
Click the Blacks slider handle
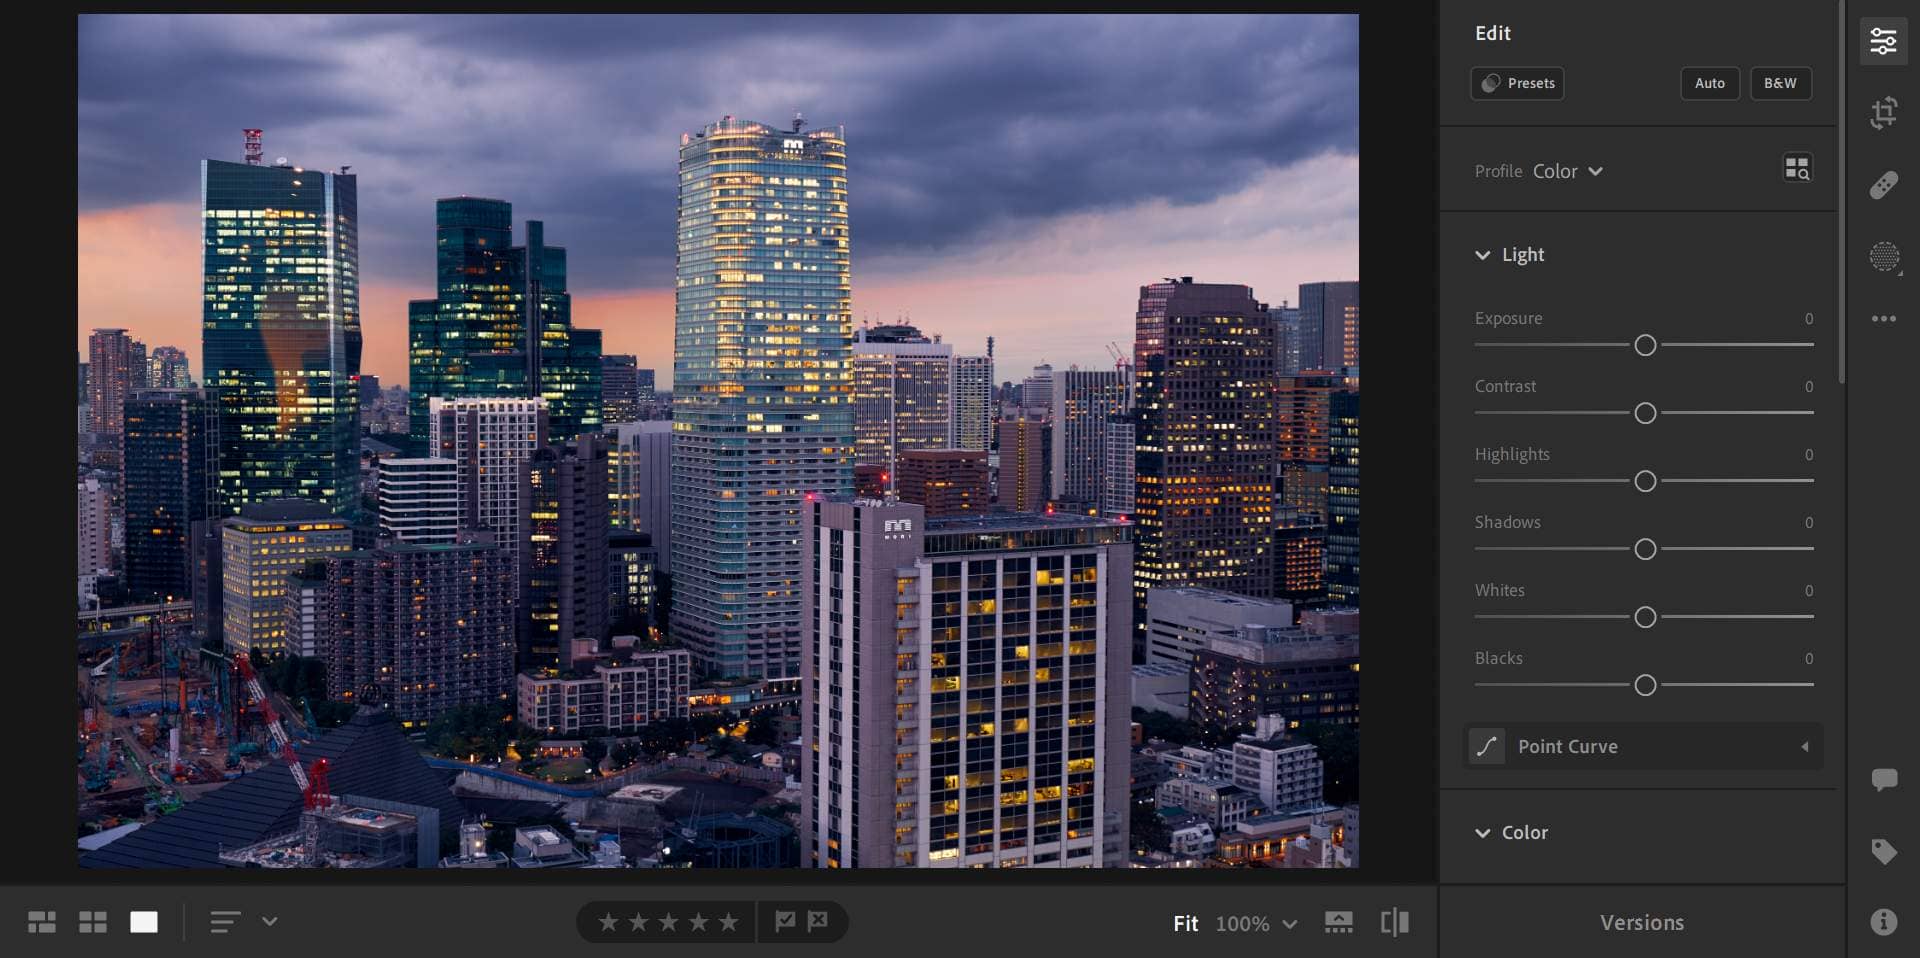(1645, 685)
